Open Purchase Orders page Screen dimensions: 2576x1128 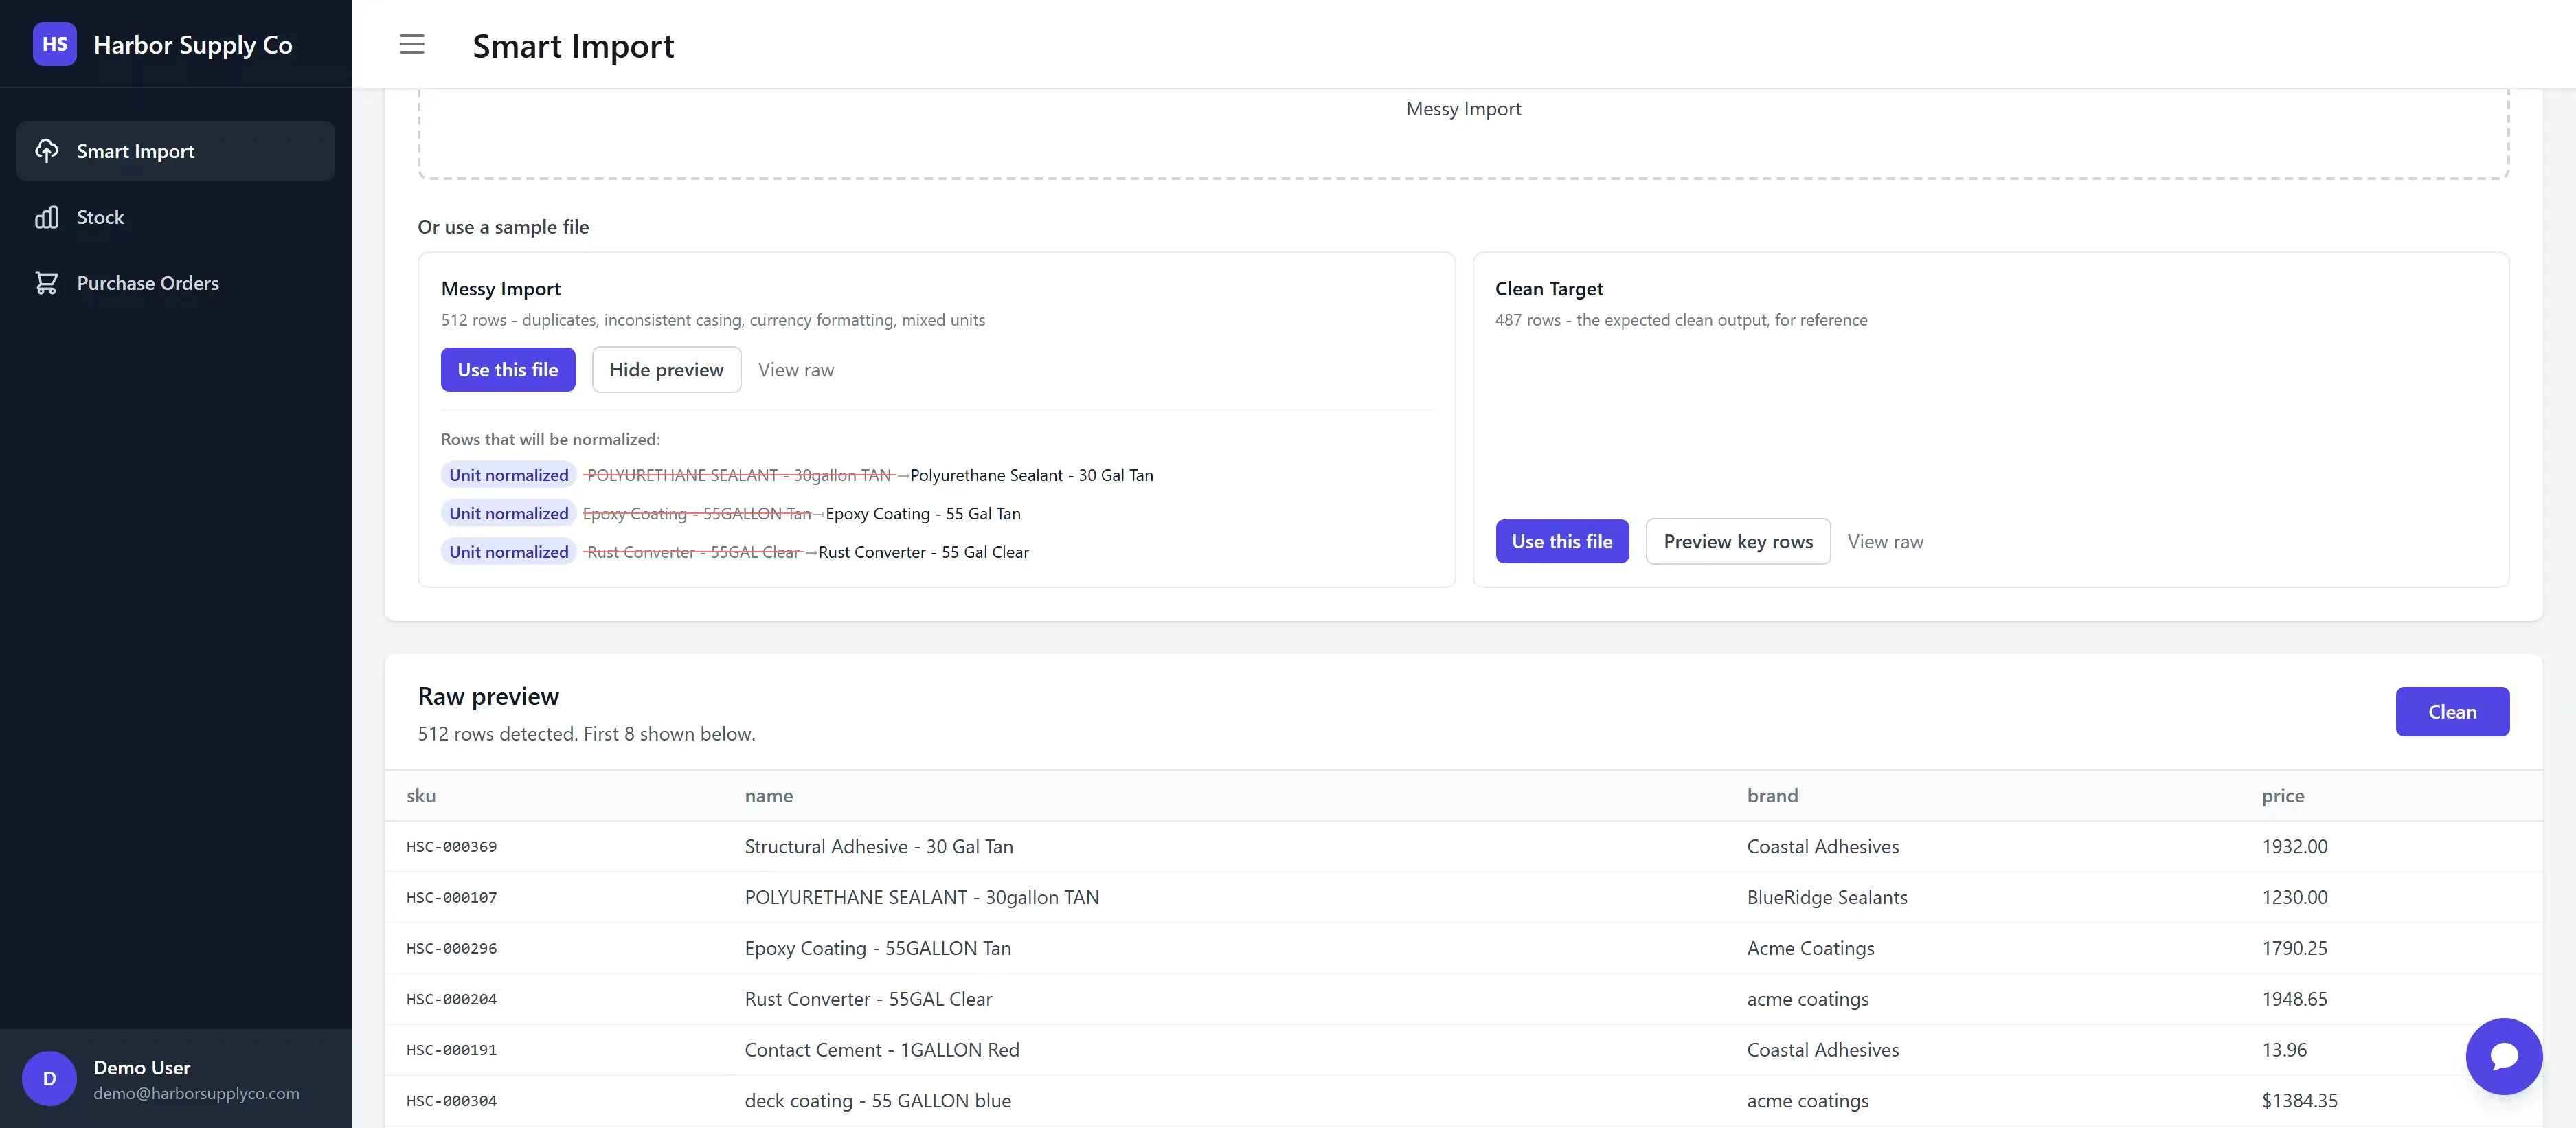[175, 283]
